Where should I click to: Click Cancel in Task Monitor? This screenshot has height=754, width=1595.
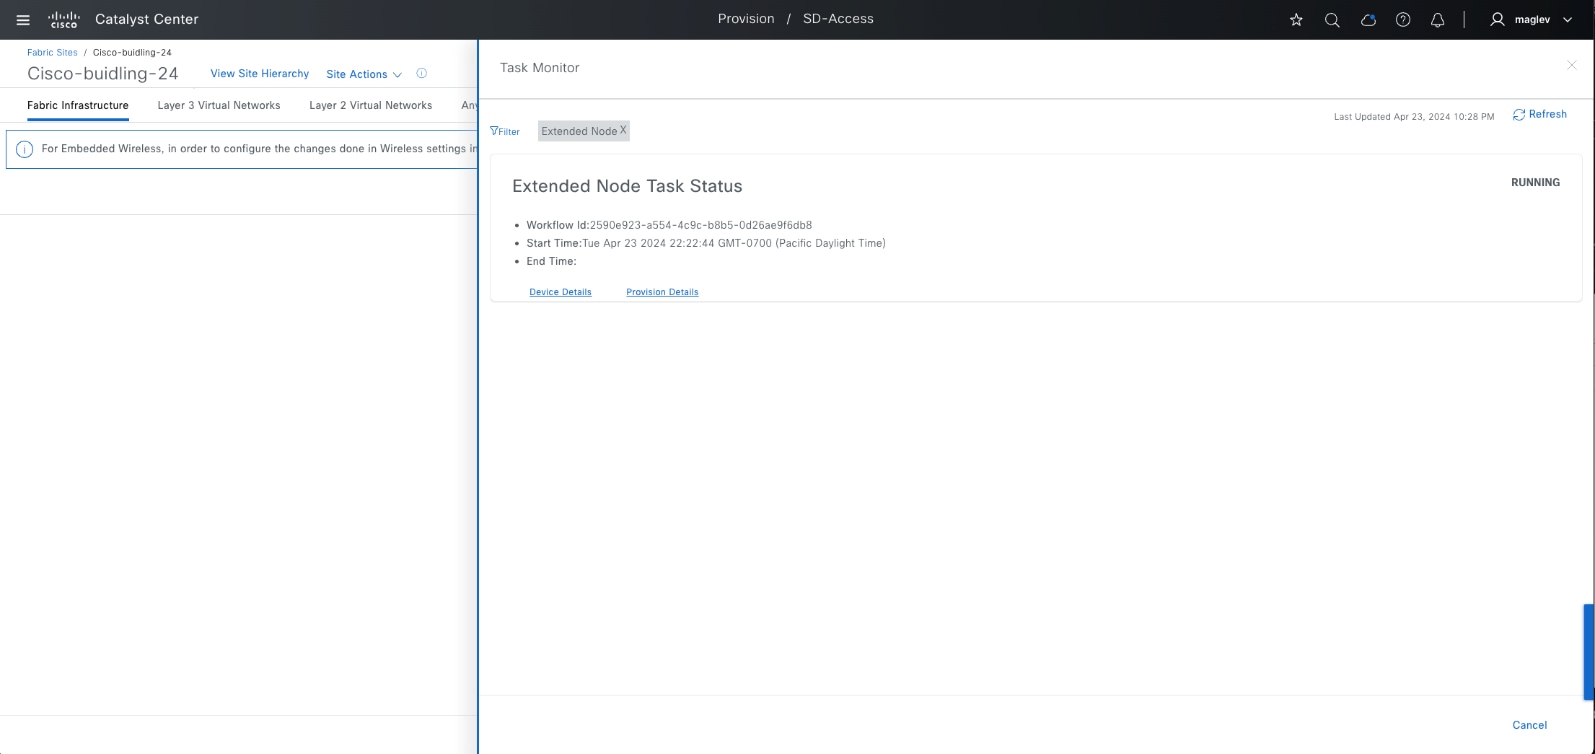click(1529, 725)
